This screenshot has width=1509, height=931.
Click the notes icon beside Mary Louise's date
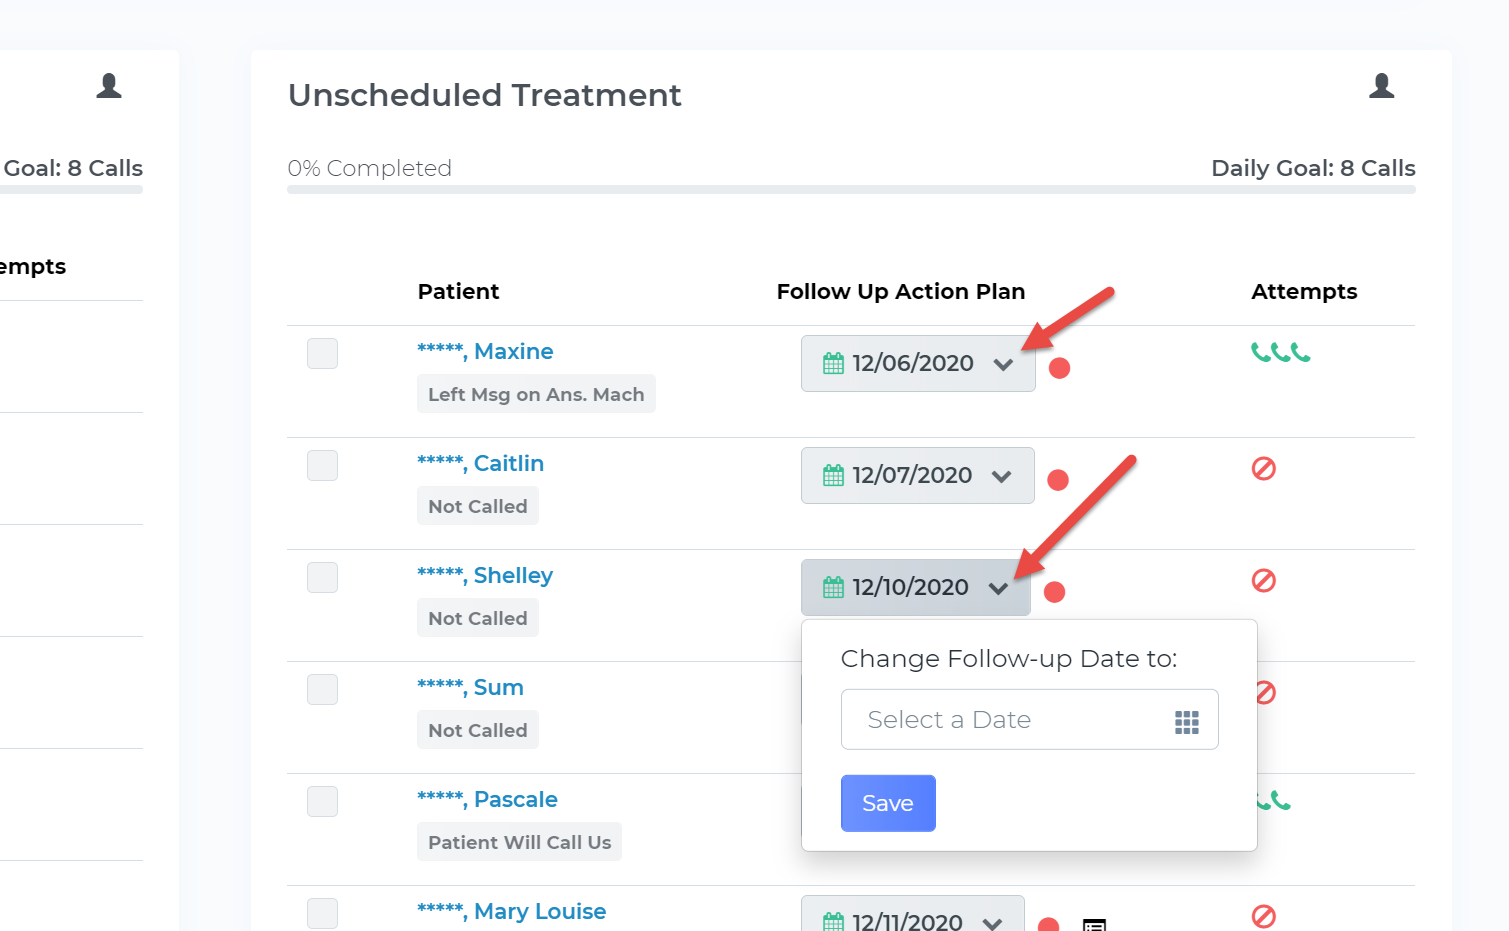[1094, 925]
